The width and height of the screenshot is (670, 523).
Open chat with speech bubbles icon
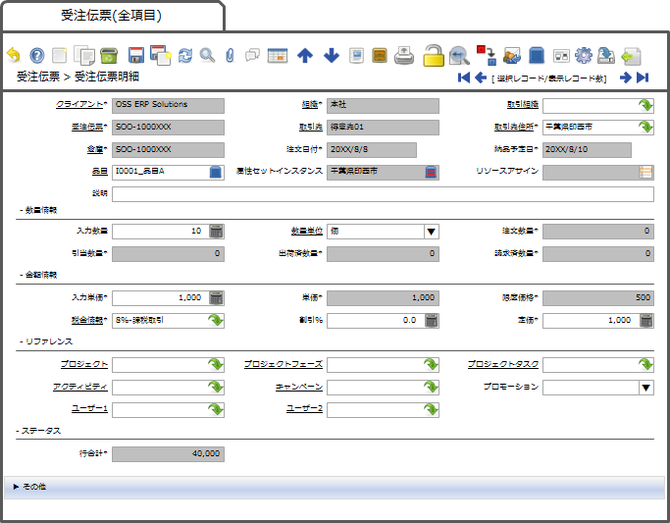pyautogui.click(x=253, y=56)
